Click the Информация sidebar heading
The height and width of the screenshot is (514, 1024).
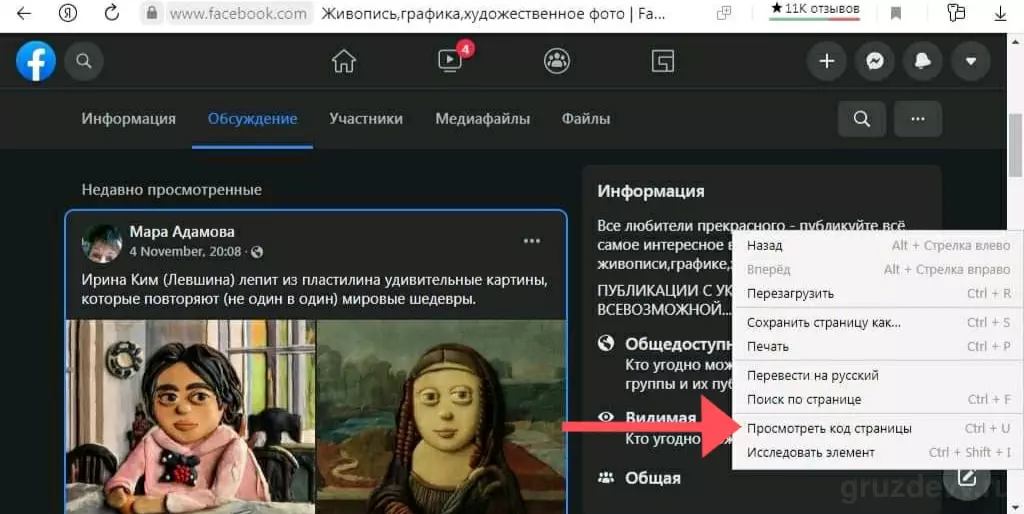coord(650,191)
